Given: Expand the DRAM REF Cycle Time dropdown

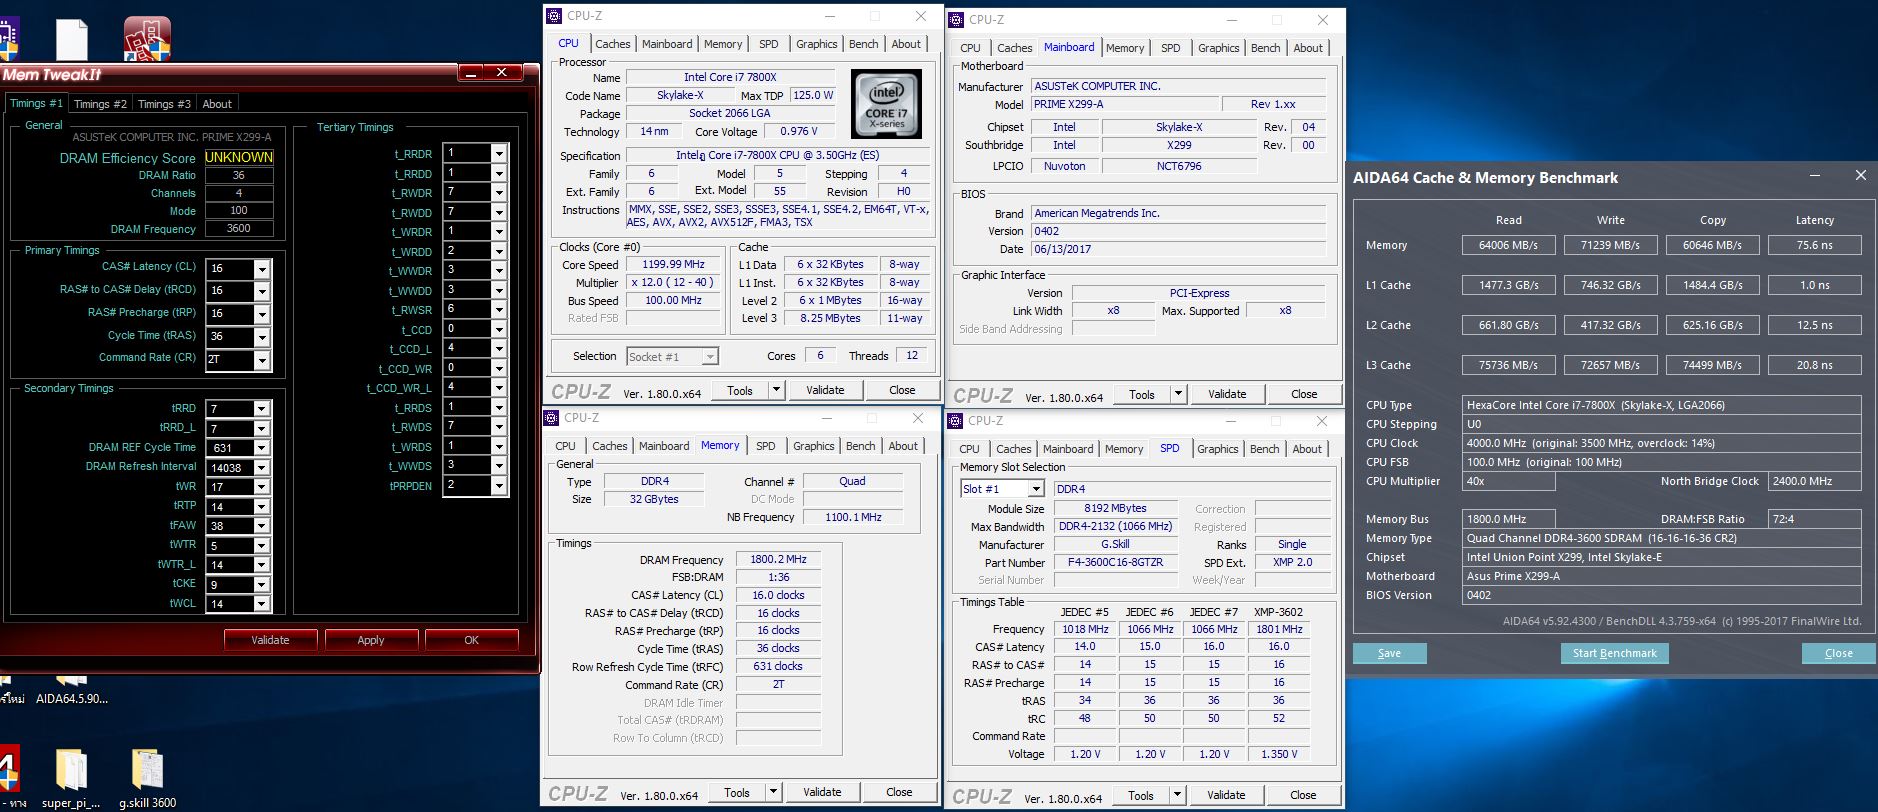Looking at the screenshot, I should click(262, 448).
